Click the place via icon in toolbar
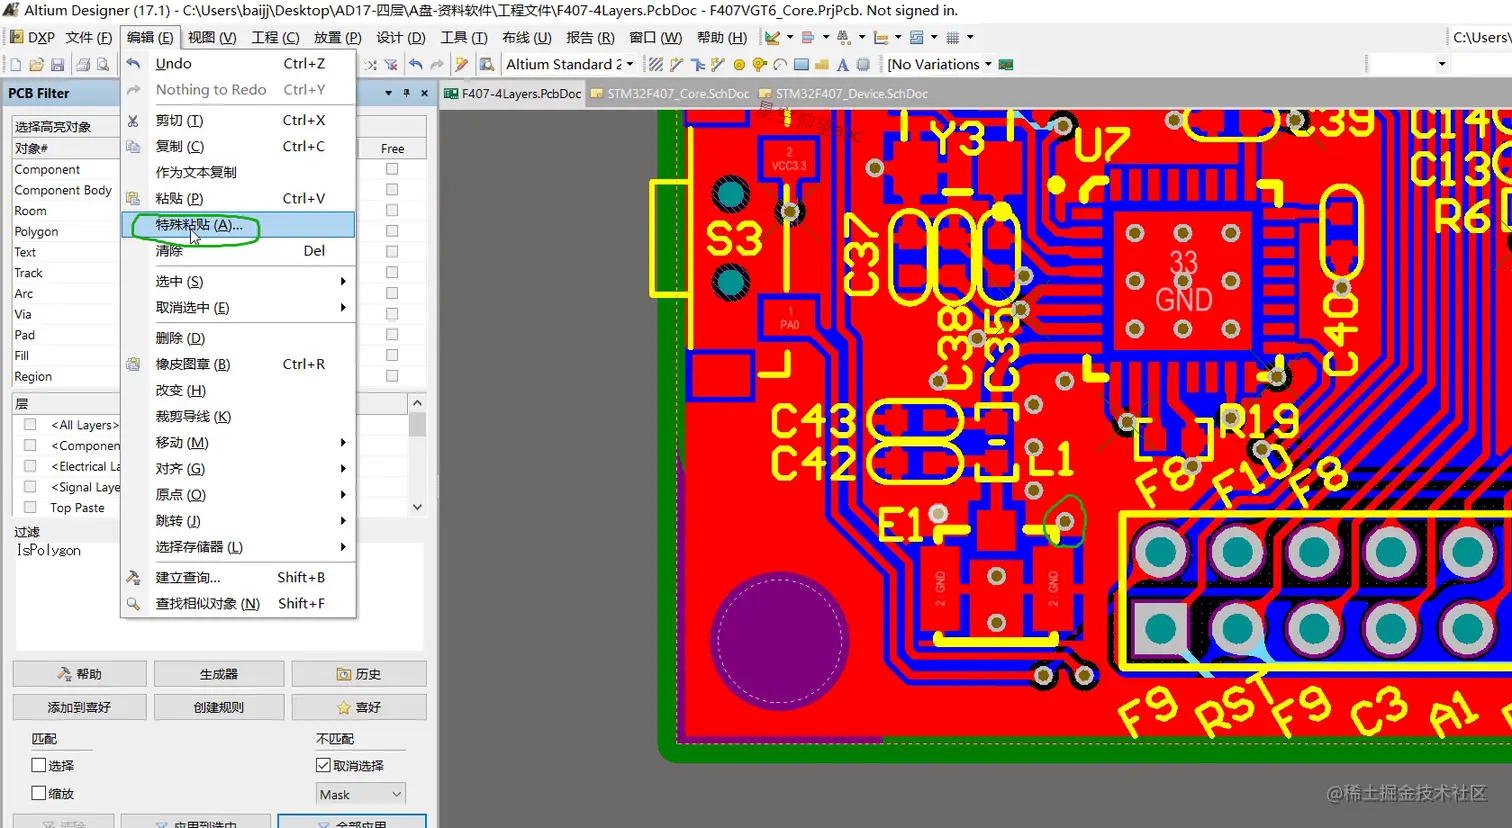Screen dimensions: 1512x828 coord(759,65)
